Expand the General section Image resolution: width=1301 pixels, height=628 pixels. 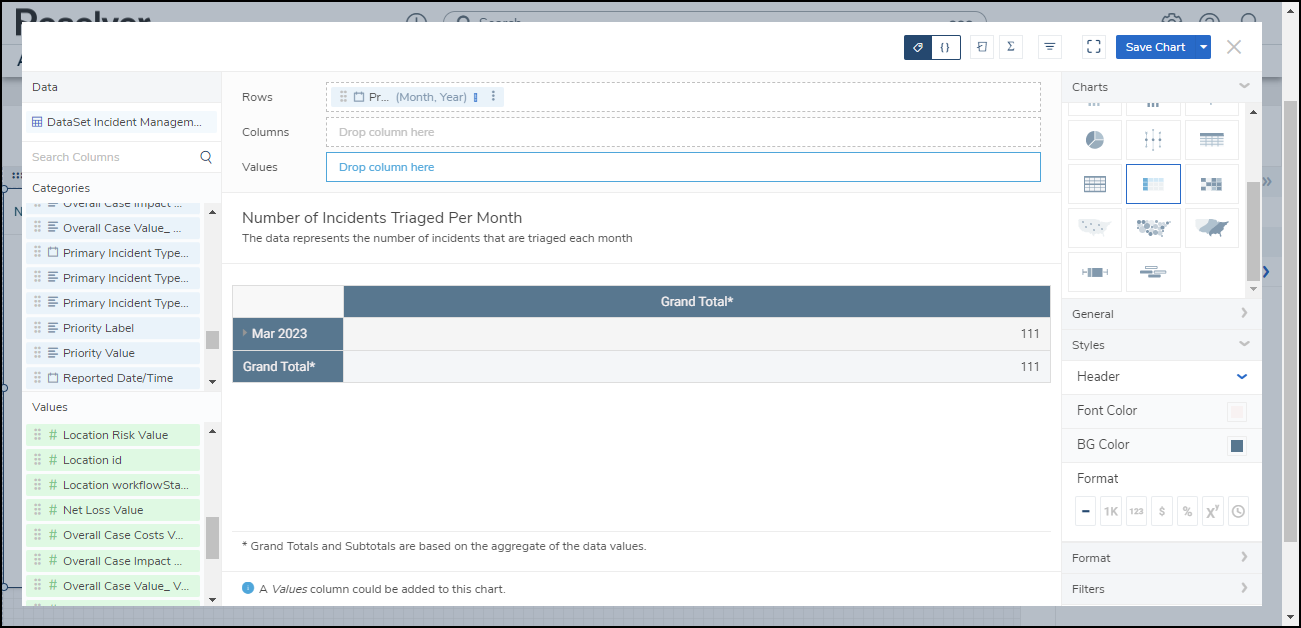click(1244, 313)
